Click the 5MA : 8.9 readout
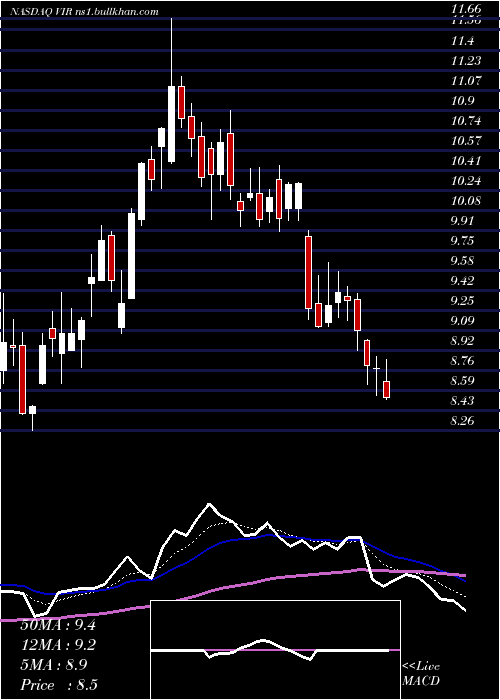Screen dimensions: 500x700 point(54,665)
